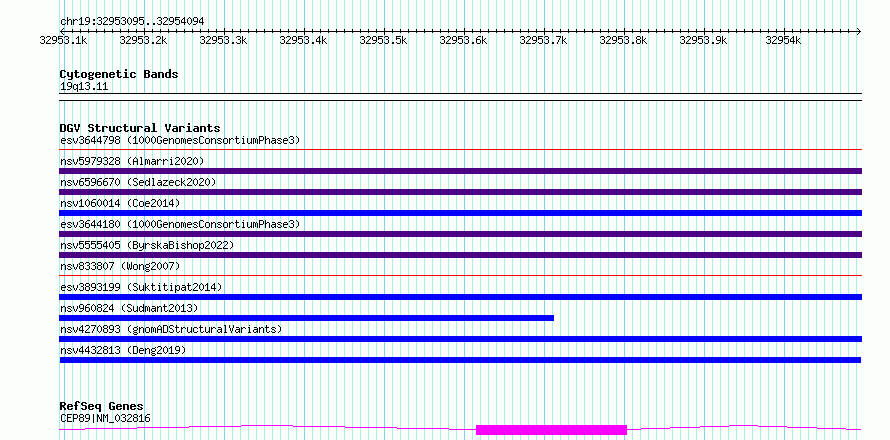Click the 19q13.11 band label

(84, 87)
